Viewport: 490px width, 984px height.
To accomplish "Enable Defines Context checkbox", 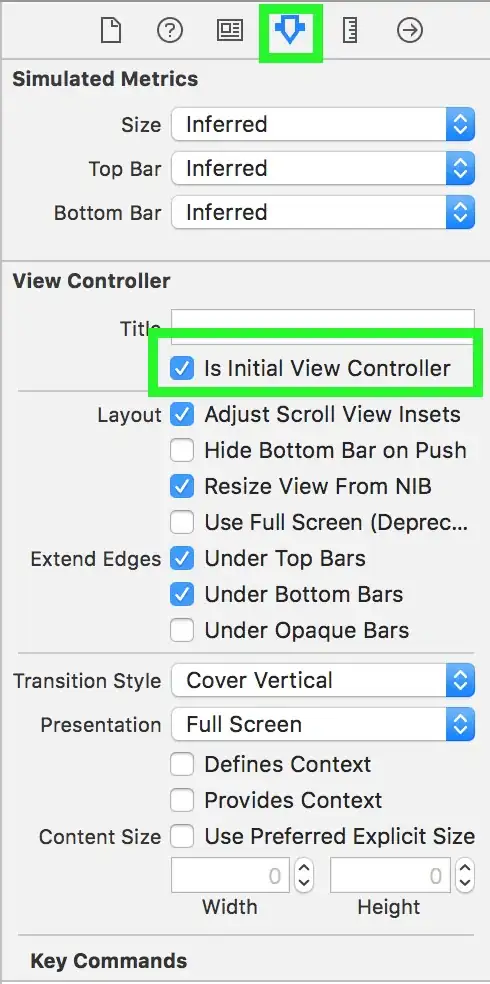I will click(182, 764).
